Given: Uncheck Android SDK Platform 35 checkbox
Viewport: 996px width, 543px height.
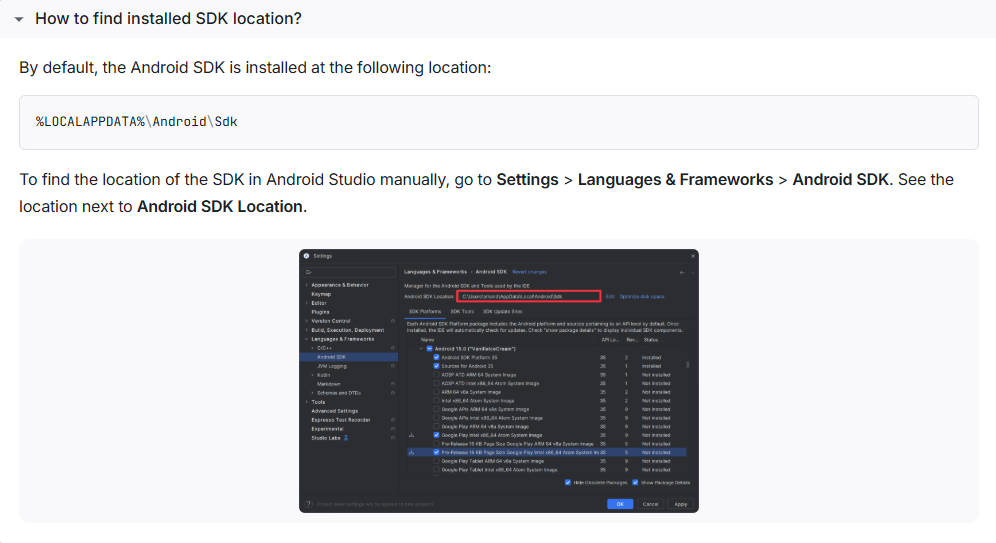Looking at the screenshot, I should [x=436, y=358].
